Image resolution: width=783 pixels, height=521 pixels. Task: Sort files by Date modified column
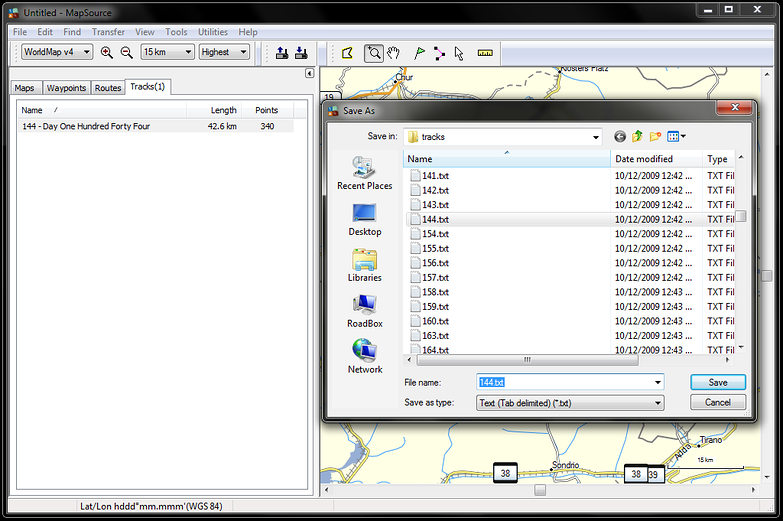[x=656, y=159]
